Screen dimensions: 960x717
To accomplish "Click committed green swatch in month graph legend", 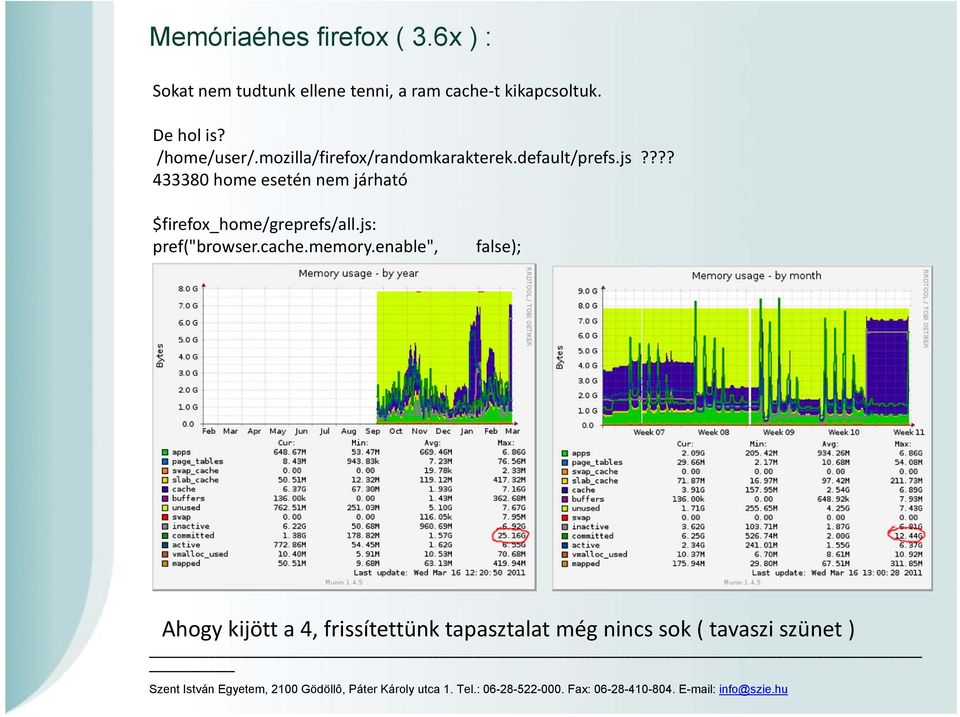I will coord(564,536).
